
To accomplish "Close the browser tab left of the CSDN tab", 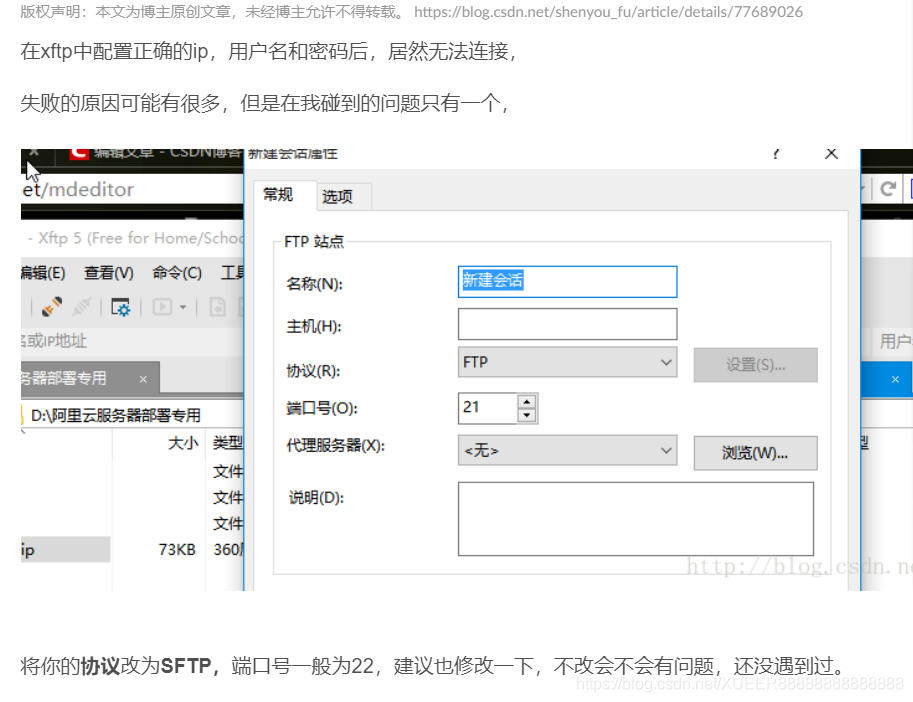I will [x=34, y=153].
